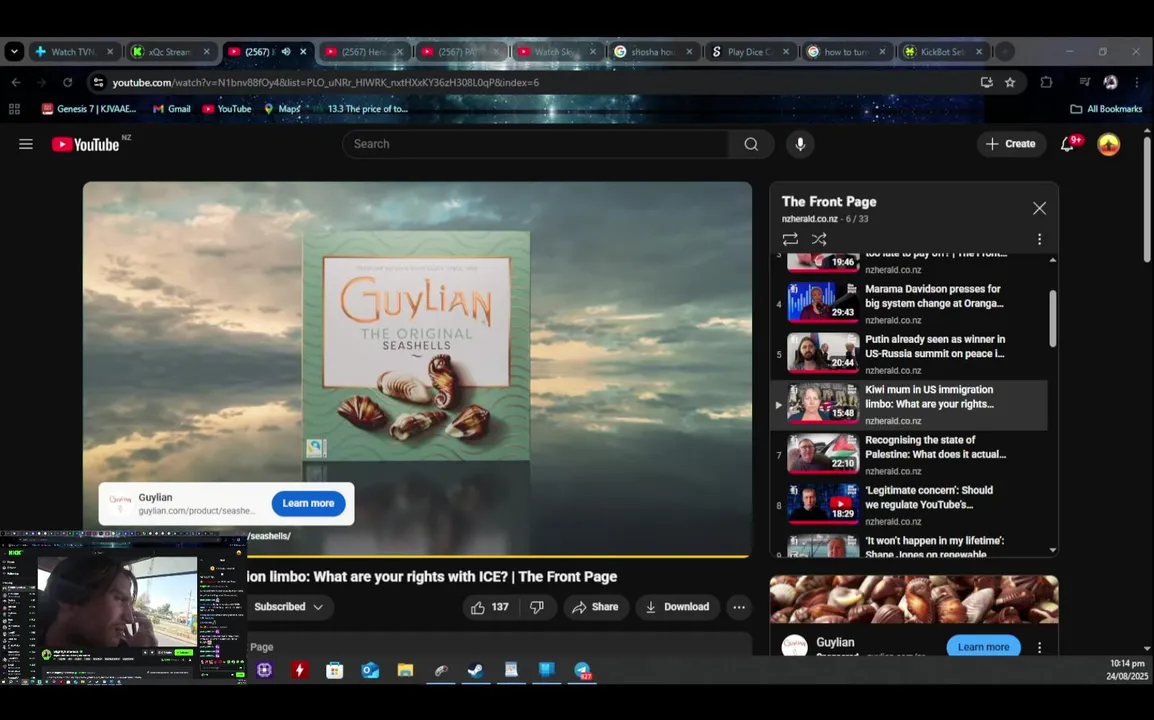Open the YouTube guide hamburger menu
Image resolution: width=1154 pixels, height=720 pixels.
point(26,144)
